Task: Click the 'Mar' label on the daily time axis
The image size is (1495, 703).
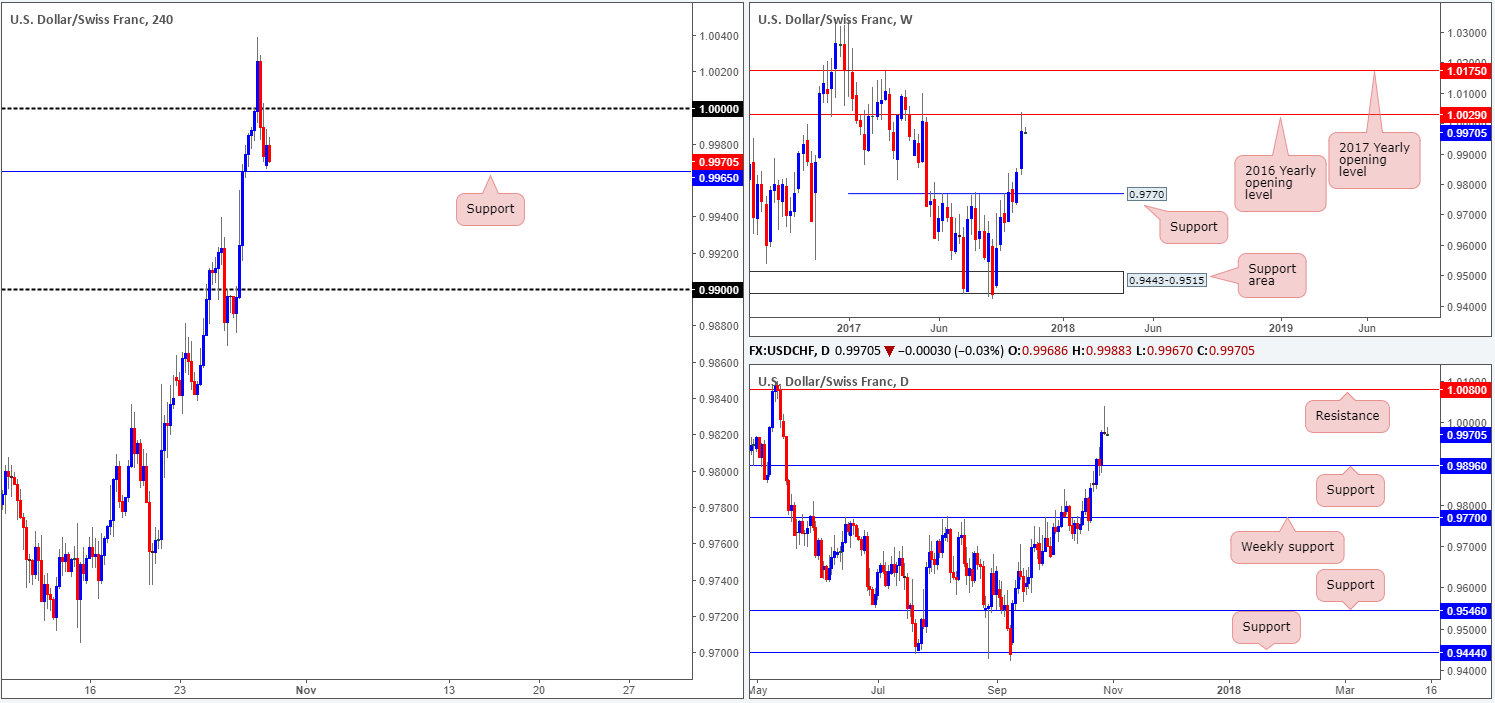Action: click(1346, 690)
